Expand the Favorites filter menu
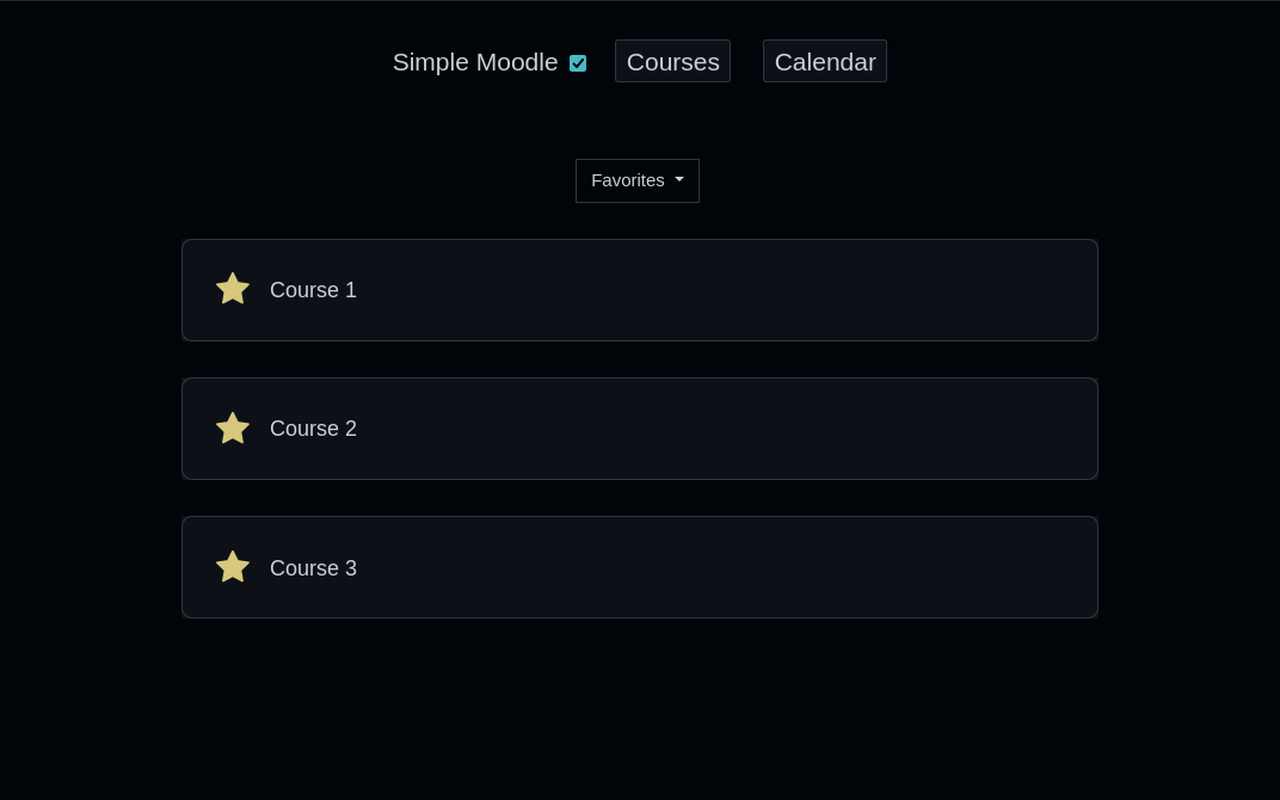 (x=637, y=180)
